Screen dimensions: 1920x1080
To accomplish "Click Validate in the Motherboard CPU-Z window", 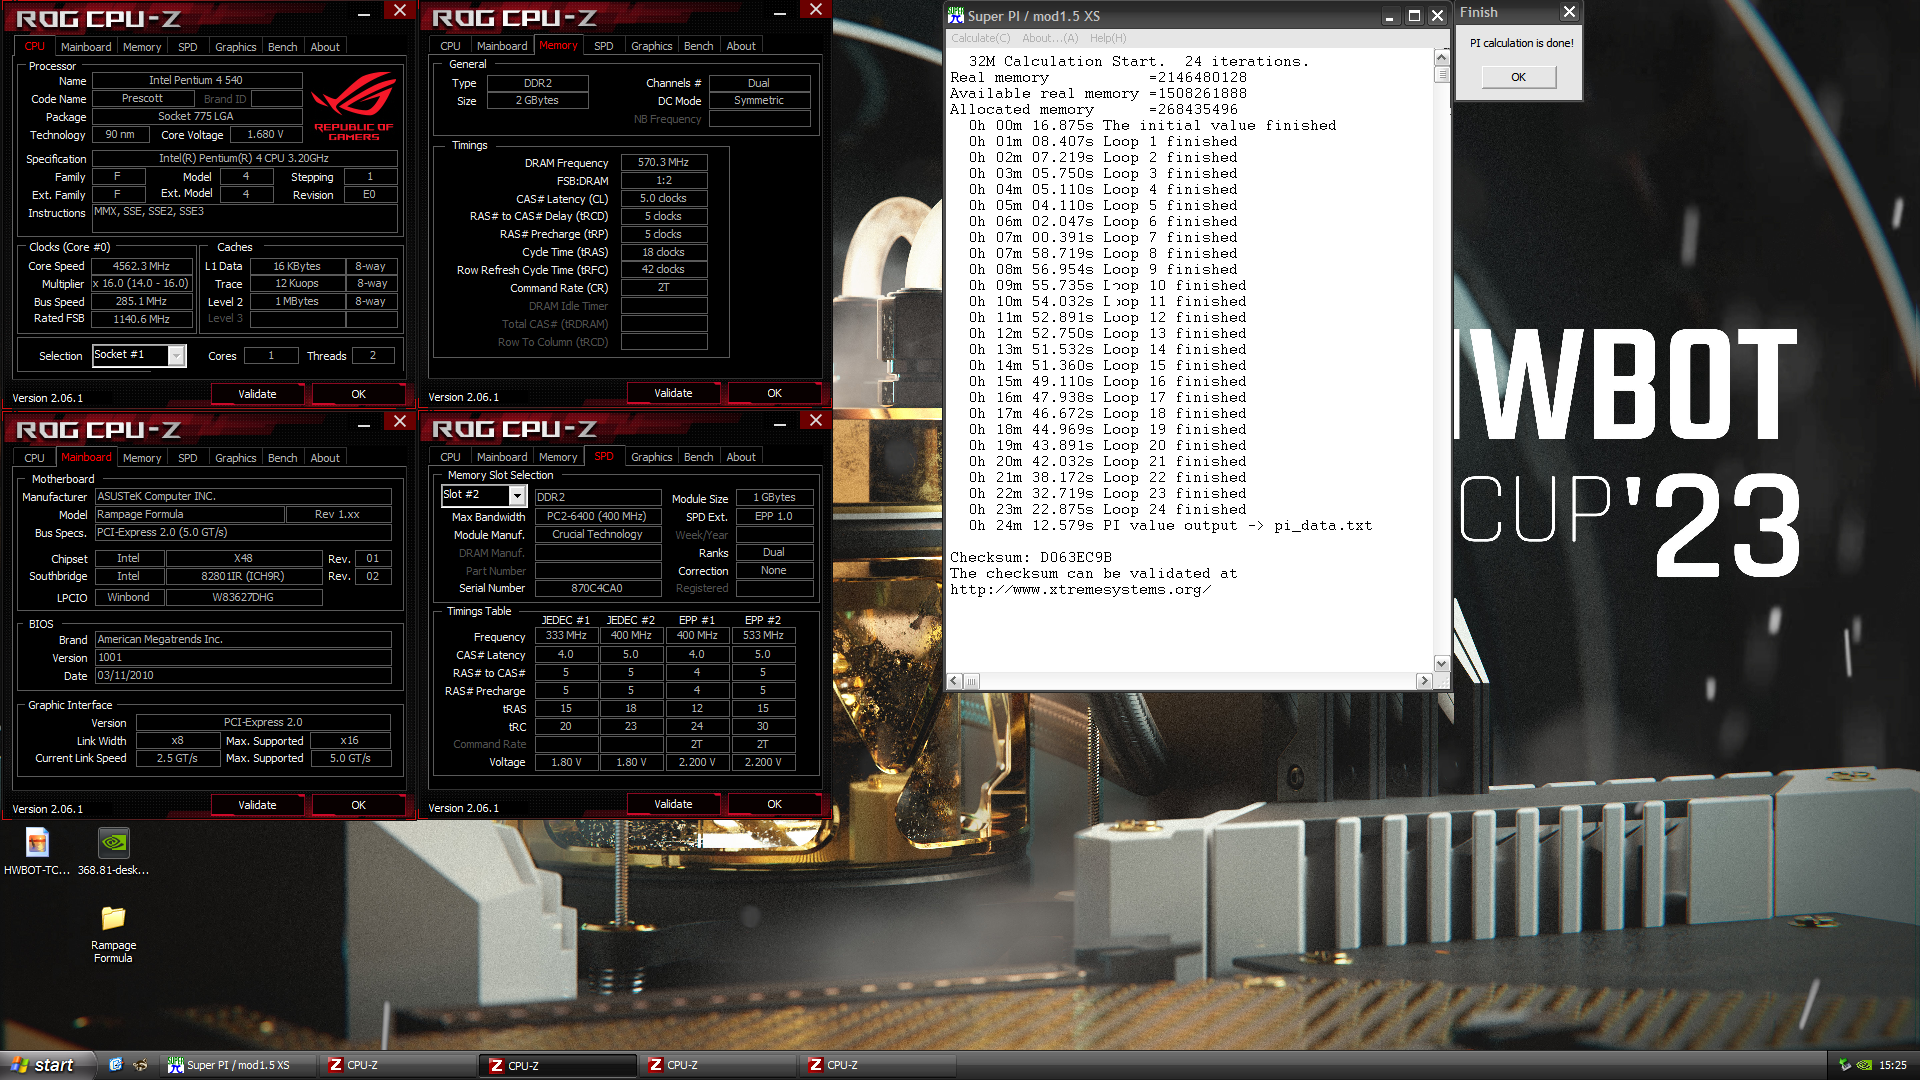I will [257, 805].
